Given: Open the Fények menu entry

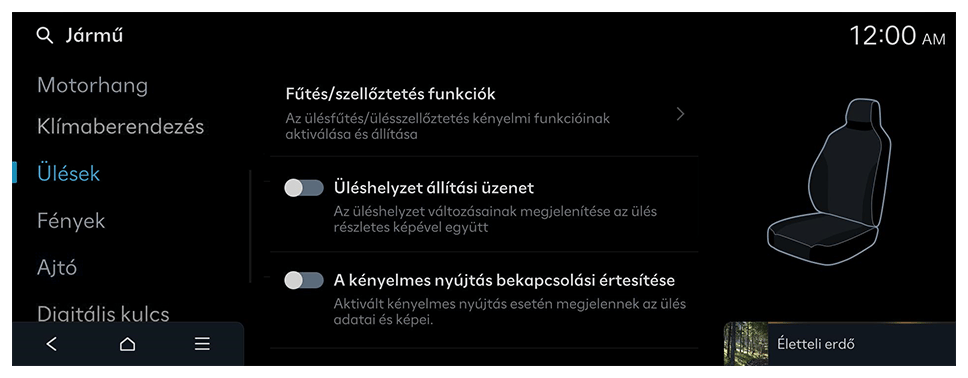Looking at the screenshot, I should coord(71,221).
